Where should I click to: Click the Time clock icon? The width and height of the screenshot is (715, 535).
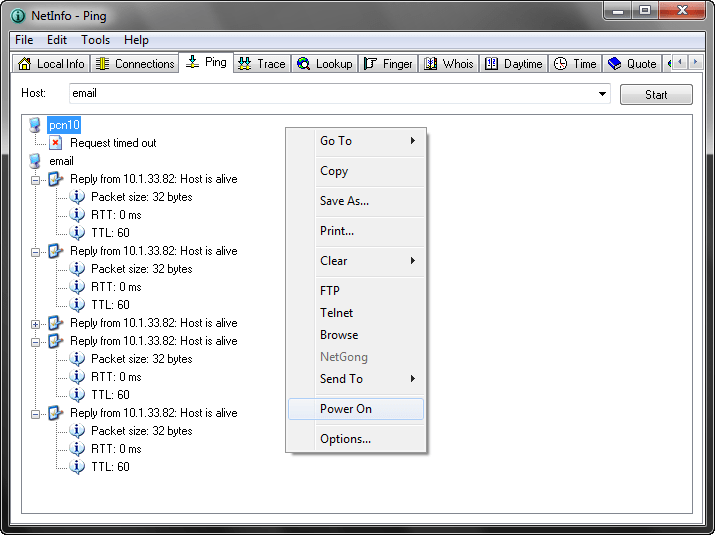tap(560, 63)
